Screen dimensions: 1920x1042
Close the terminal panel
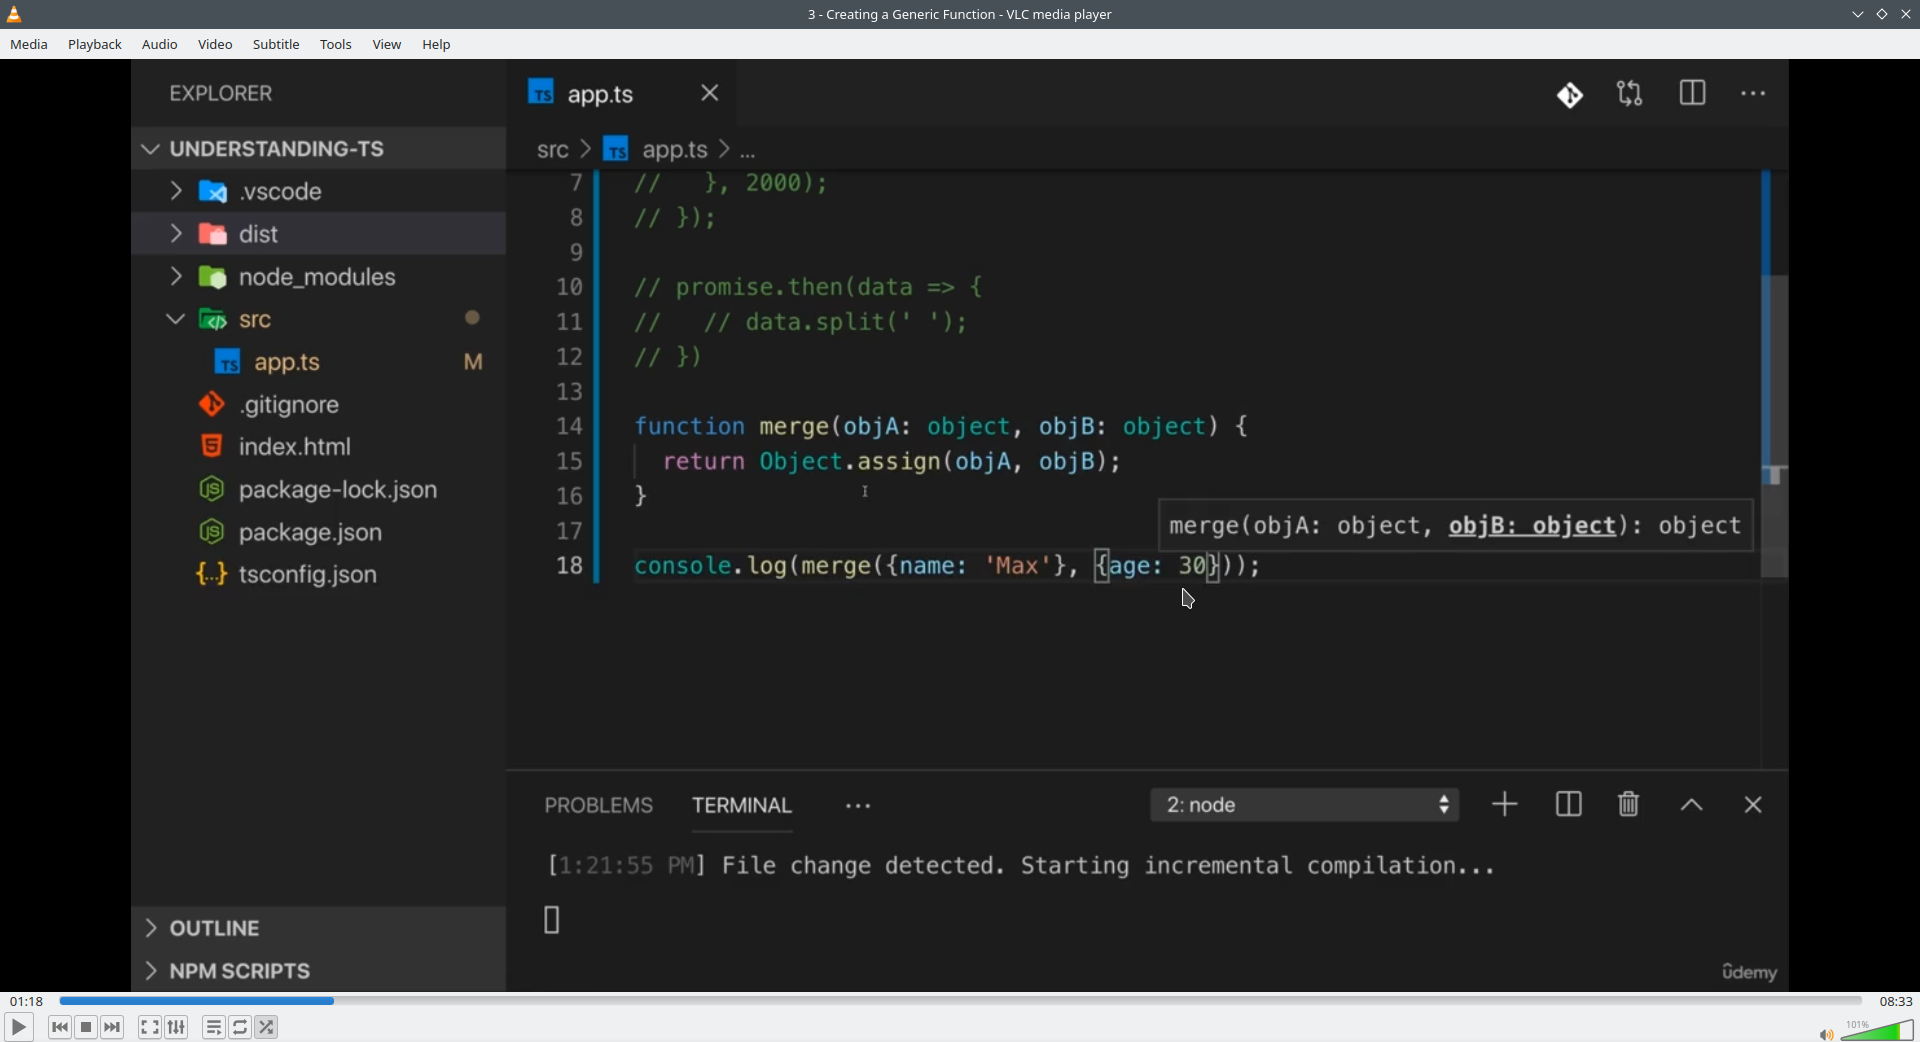(x=1753, y=805)
